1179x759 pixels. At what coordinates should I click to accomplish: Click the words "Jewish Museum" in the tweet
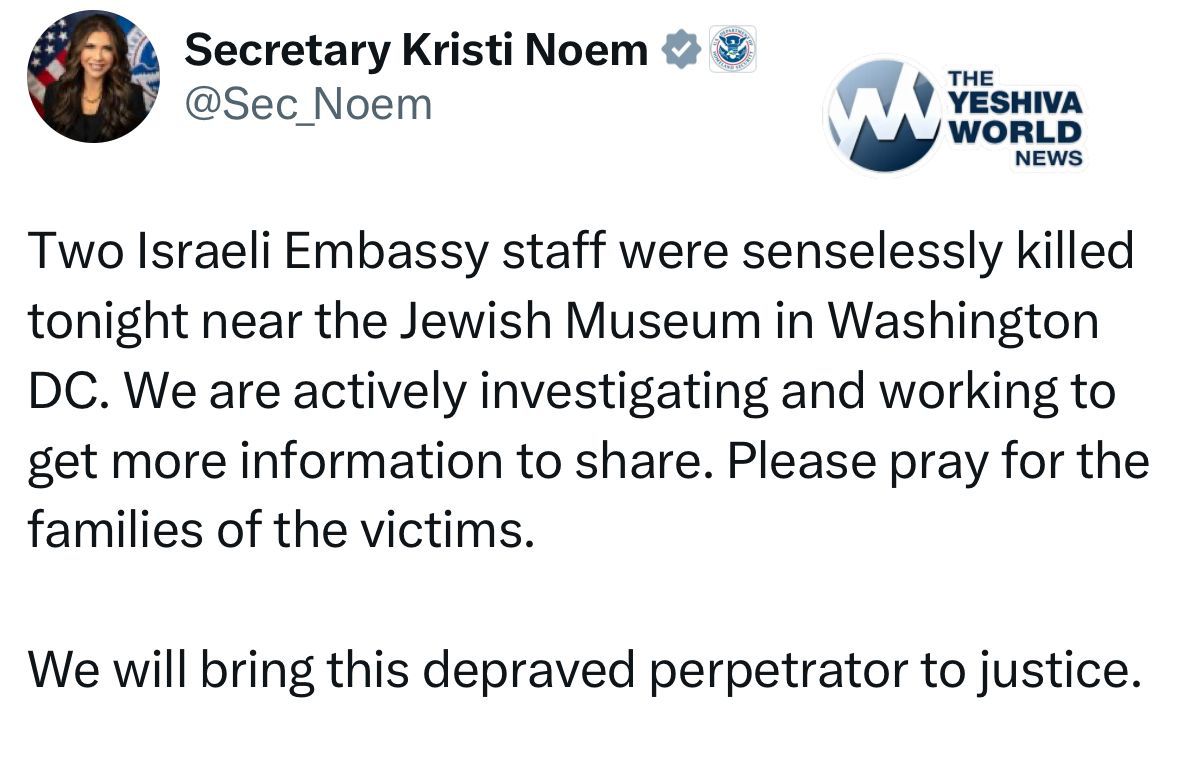pos(579,321)
